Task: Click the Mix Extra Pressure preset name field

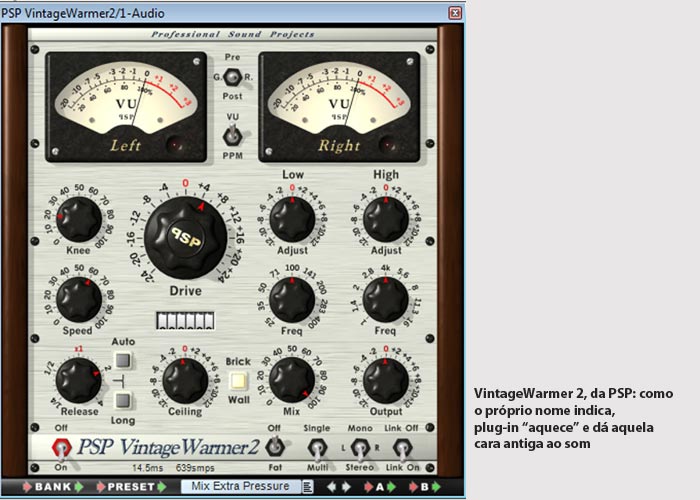Action: 241,486
